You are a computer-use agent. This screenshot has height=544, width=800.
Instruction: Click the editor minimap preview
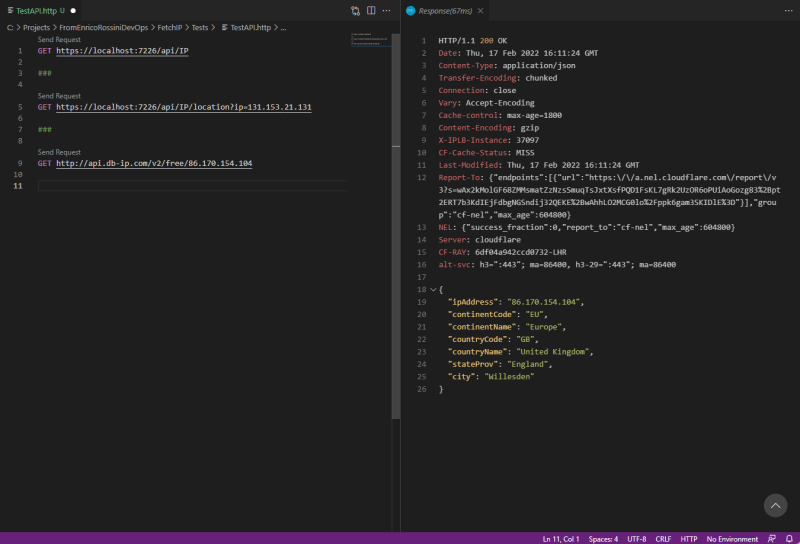pyautogui.click(x=371, y=40)
